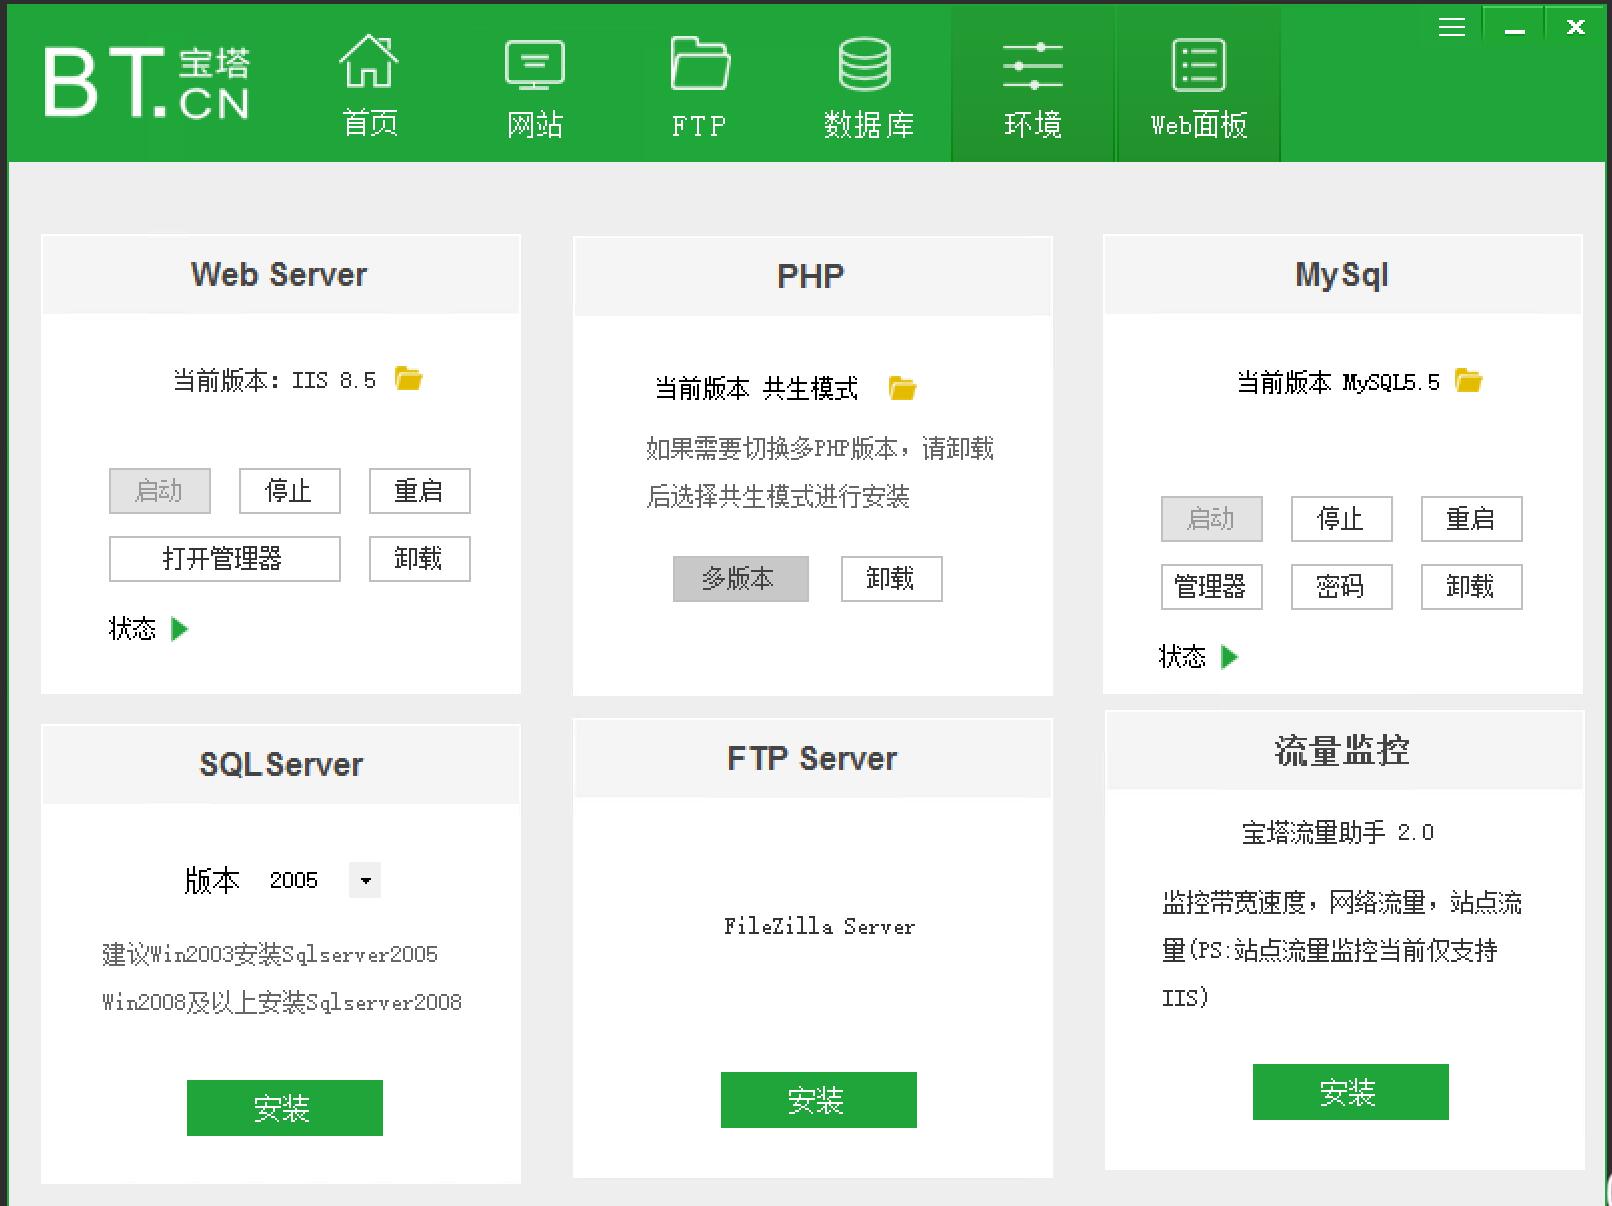This screenshot has width=1612, height=1206.
Task: Click the text FileZilla Server
Action: pyautogui.click(x=819, y=927)
